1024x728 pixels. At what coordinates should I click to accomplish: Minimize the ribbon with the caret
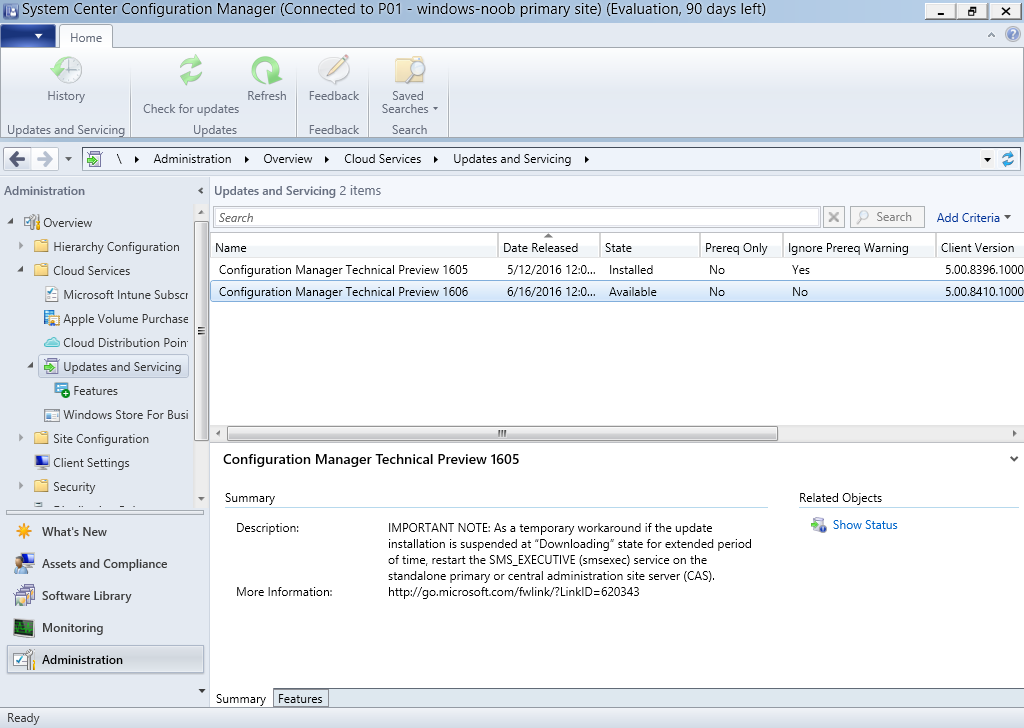click(991, 35)
